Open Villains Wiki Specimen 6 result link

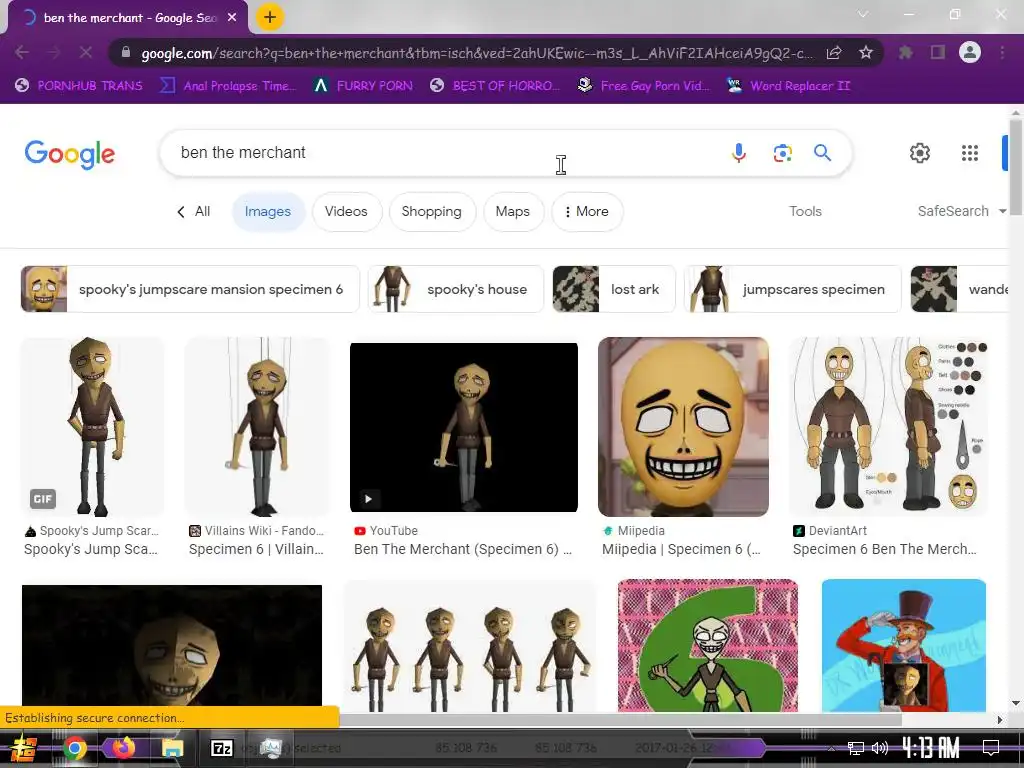click(256, 549)
